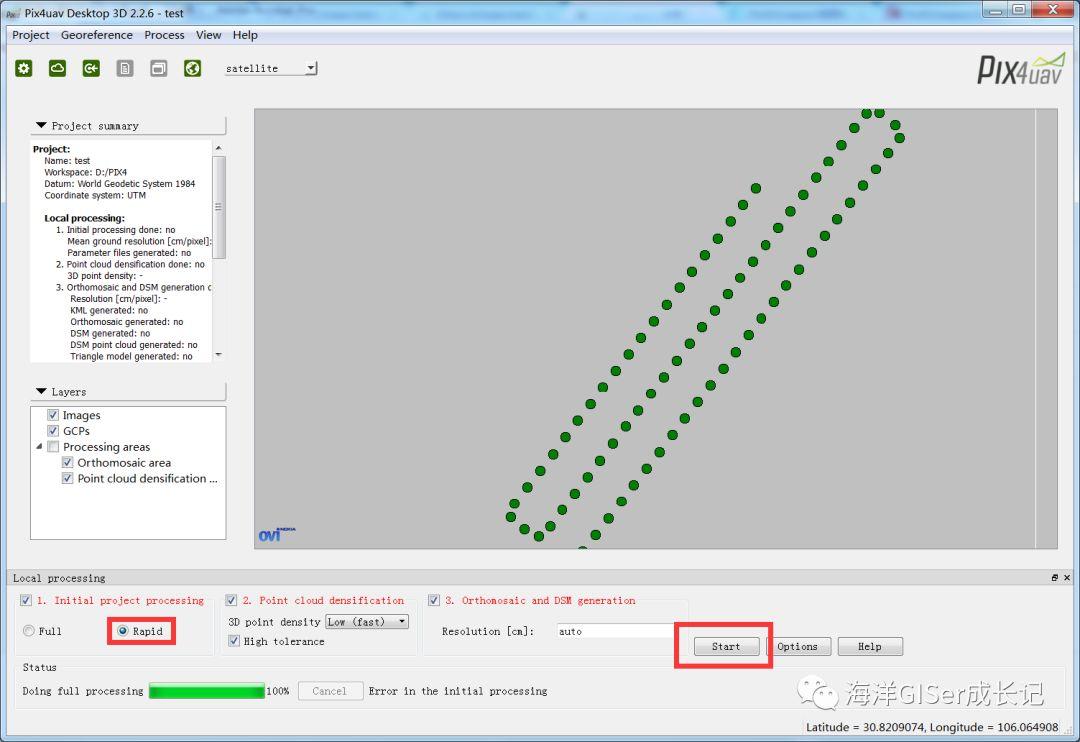Click 'Parameter files generated: no' line
The width and height of the screenshot is (1080, 742).
(x=129, y=253)
